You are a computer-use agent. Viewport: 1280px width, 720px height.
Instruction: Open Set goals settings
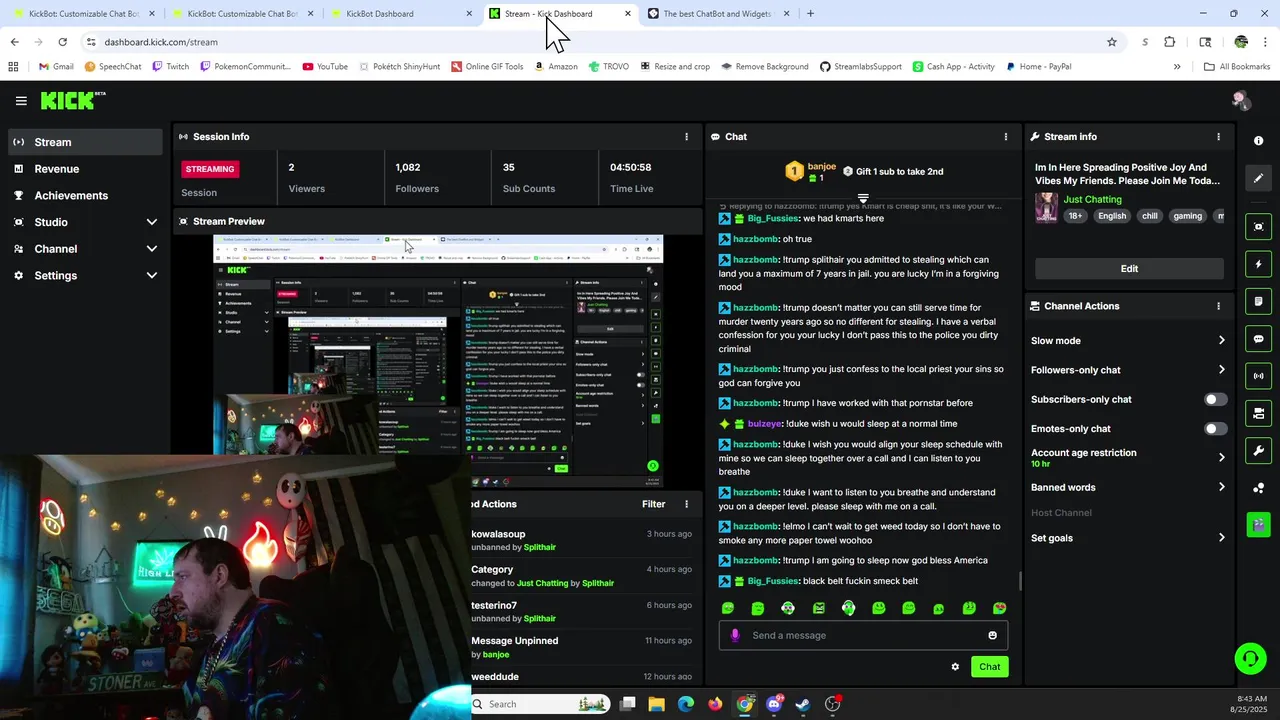click(1128, 538)
